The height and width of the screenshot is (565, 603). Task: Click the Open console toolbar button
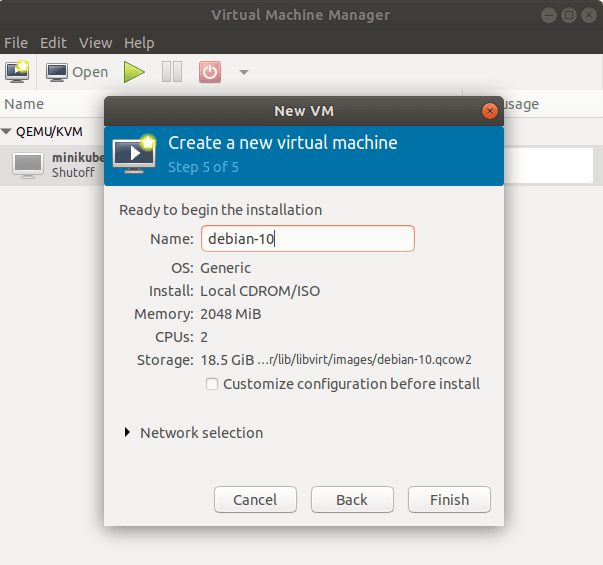pos(78,72)
